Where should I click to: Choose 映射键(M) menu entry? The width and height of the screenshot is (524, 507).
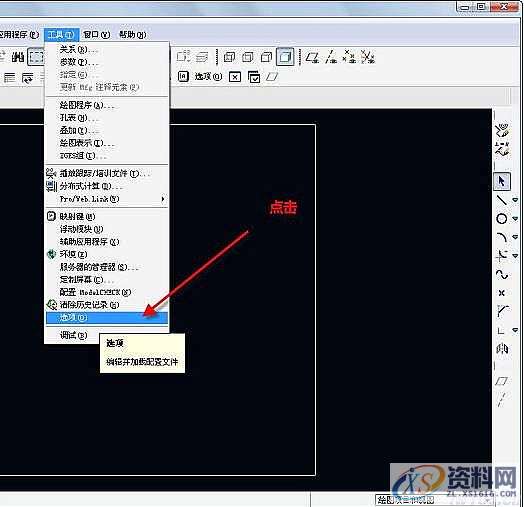coord(107,217)
